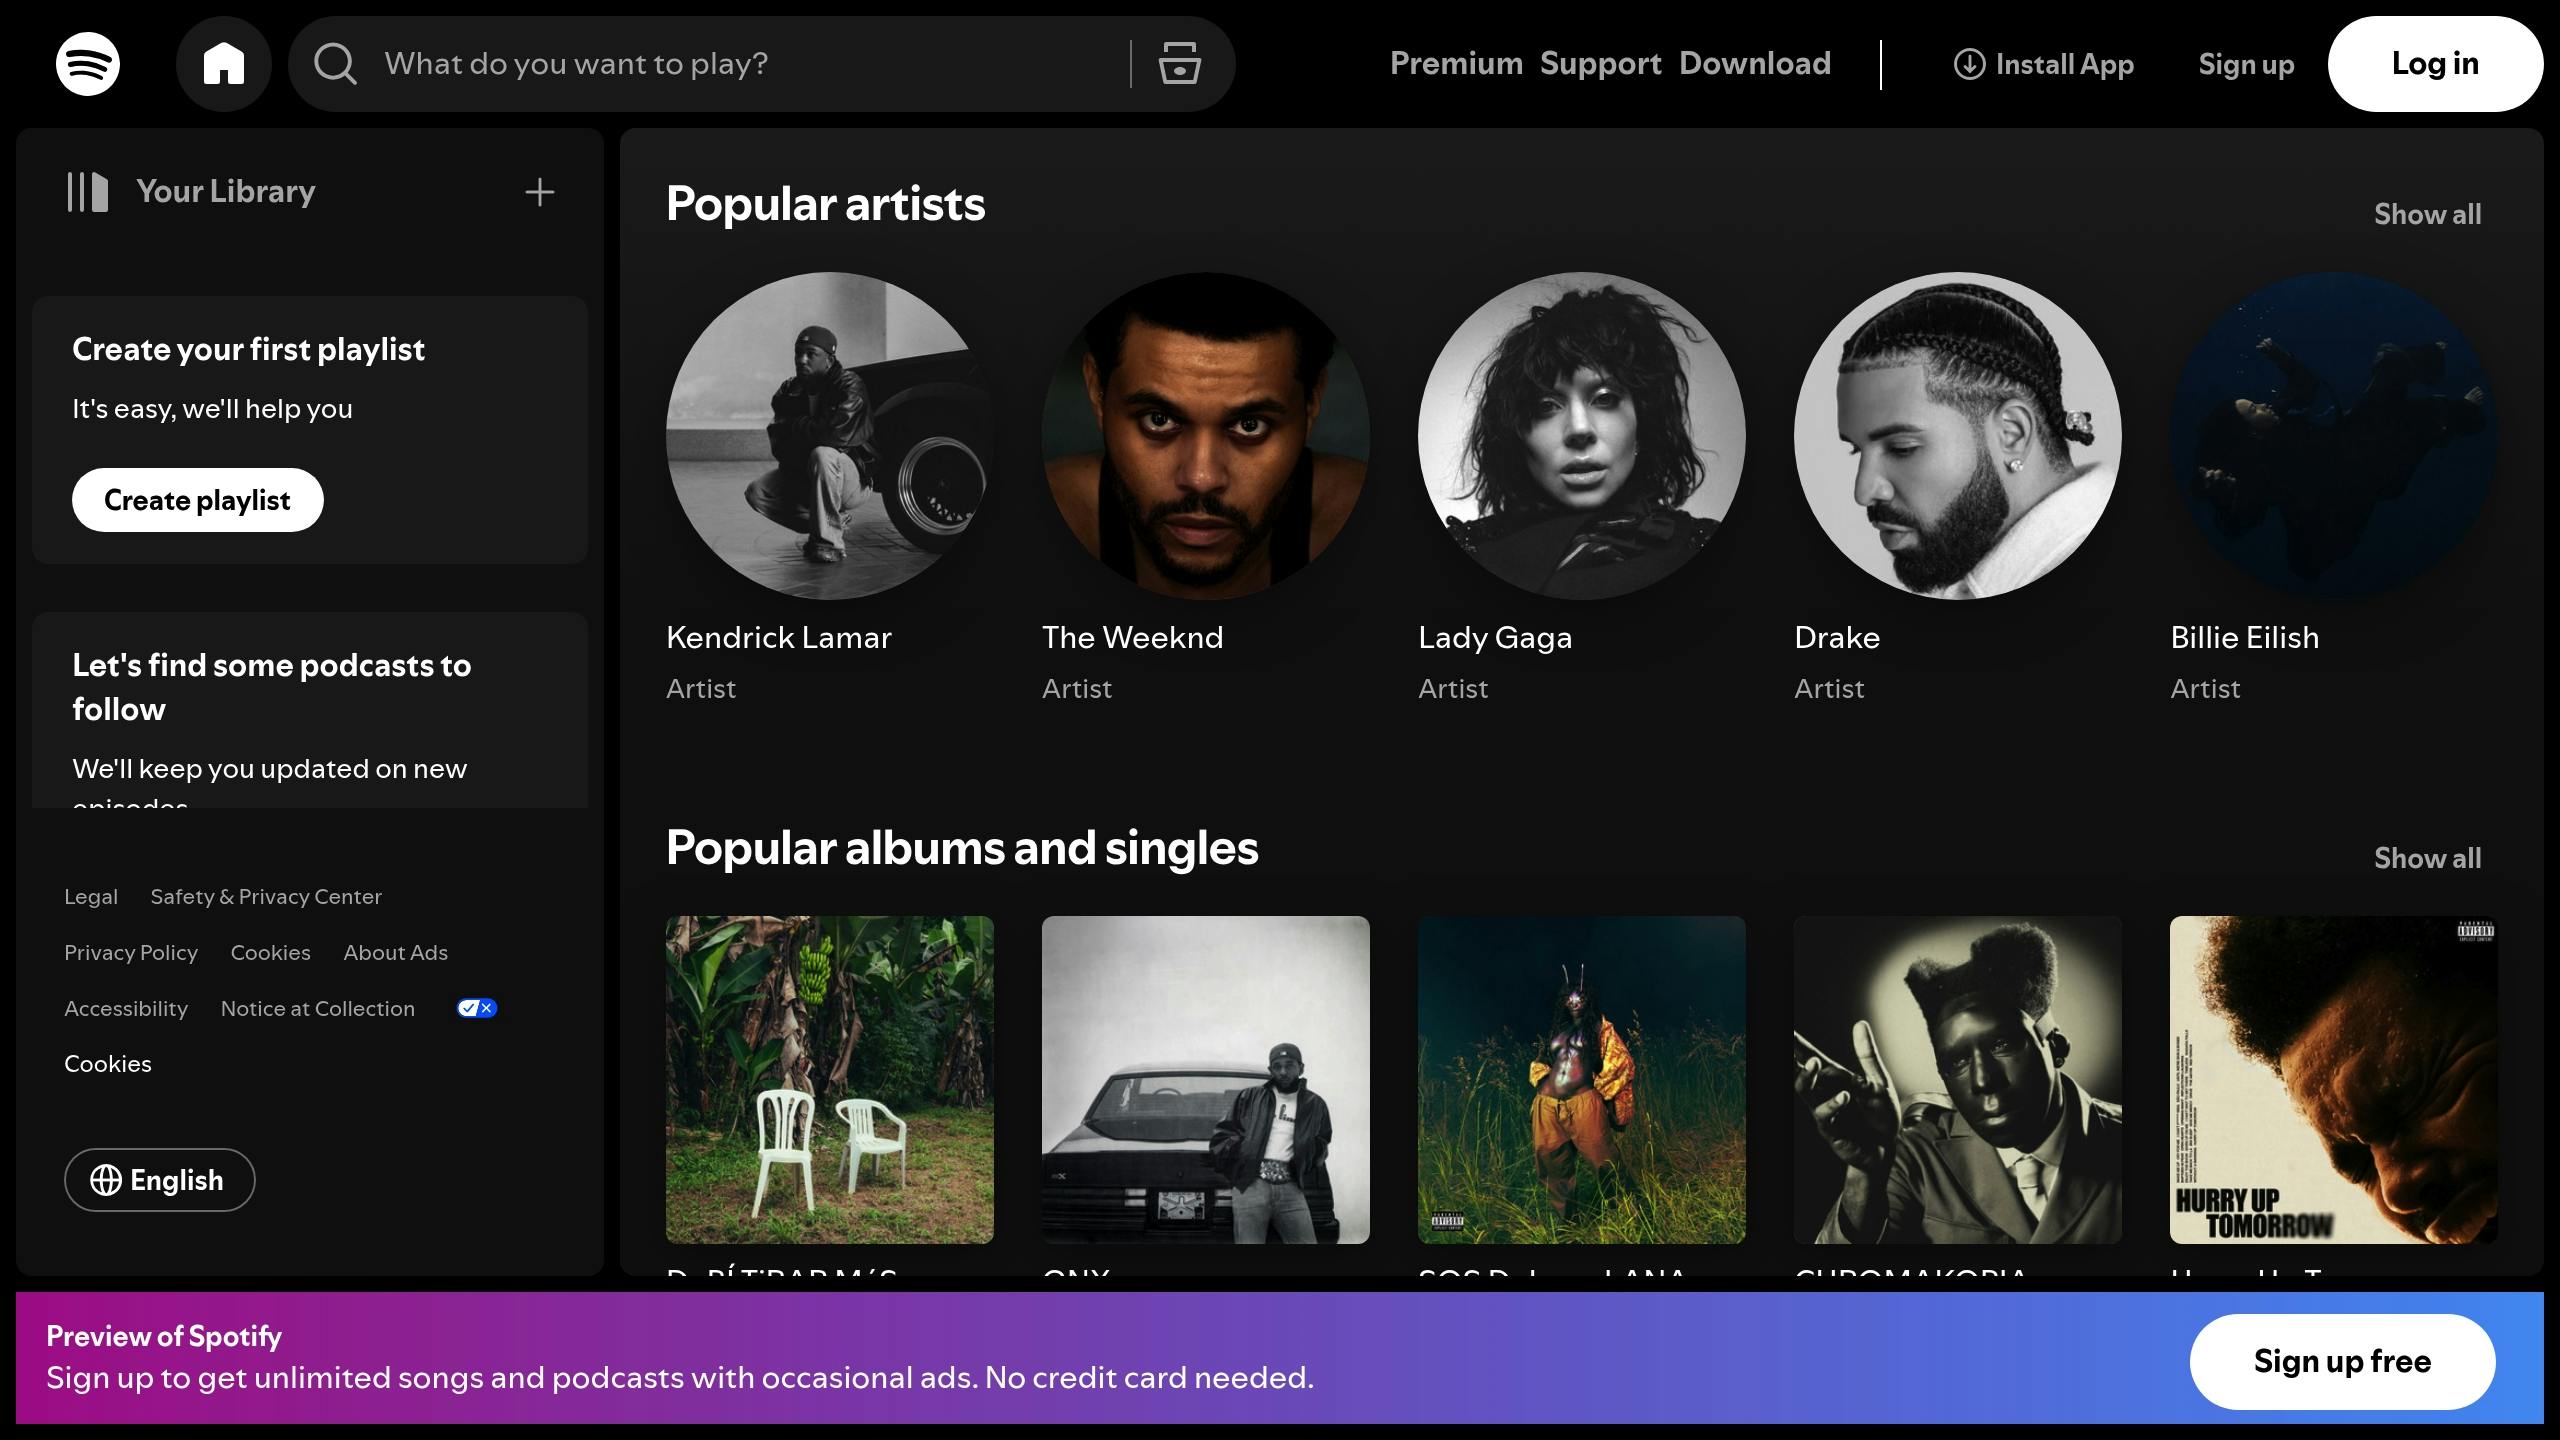Open the album cover with white plastic chairs
This screenshot has width=2560, height=1440.
point(830,1080)
